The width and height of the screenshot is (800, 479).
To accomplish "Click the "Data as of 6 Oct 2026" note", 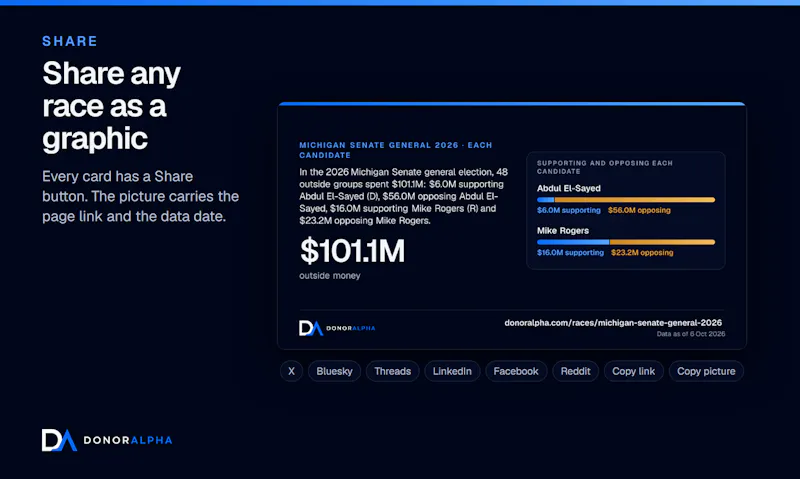I will point(690,334).
